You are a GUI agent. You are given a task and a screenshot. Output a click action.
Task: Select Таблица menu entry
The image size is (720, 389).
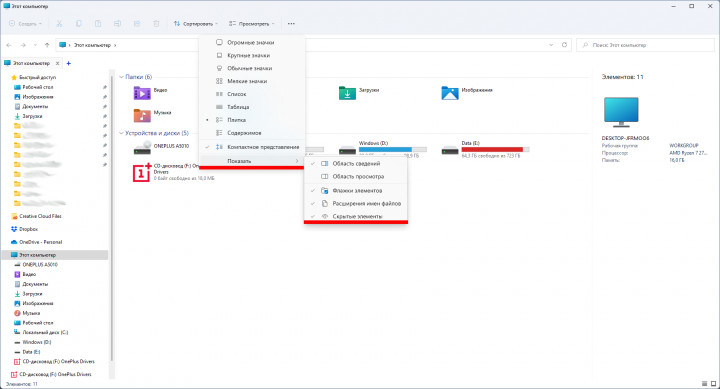coord(252,107)
